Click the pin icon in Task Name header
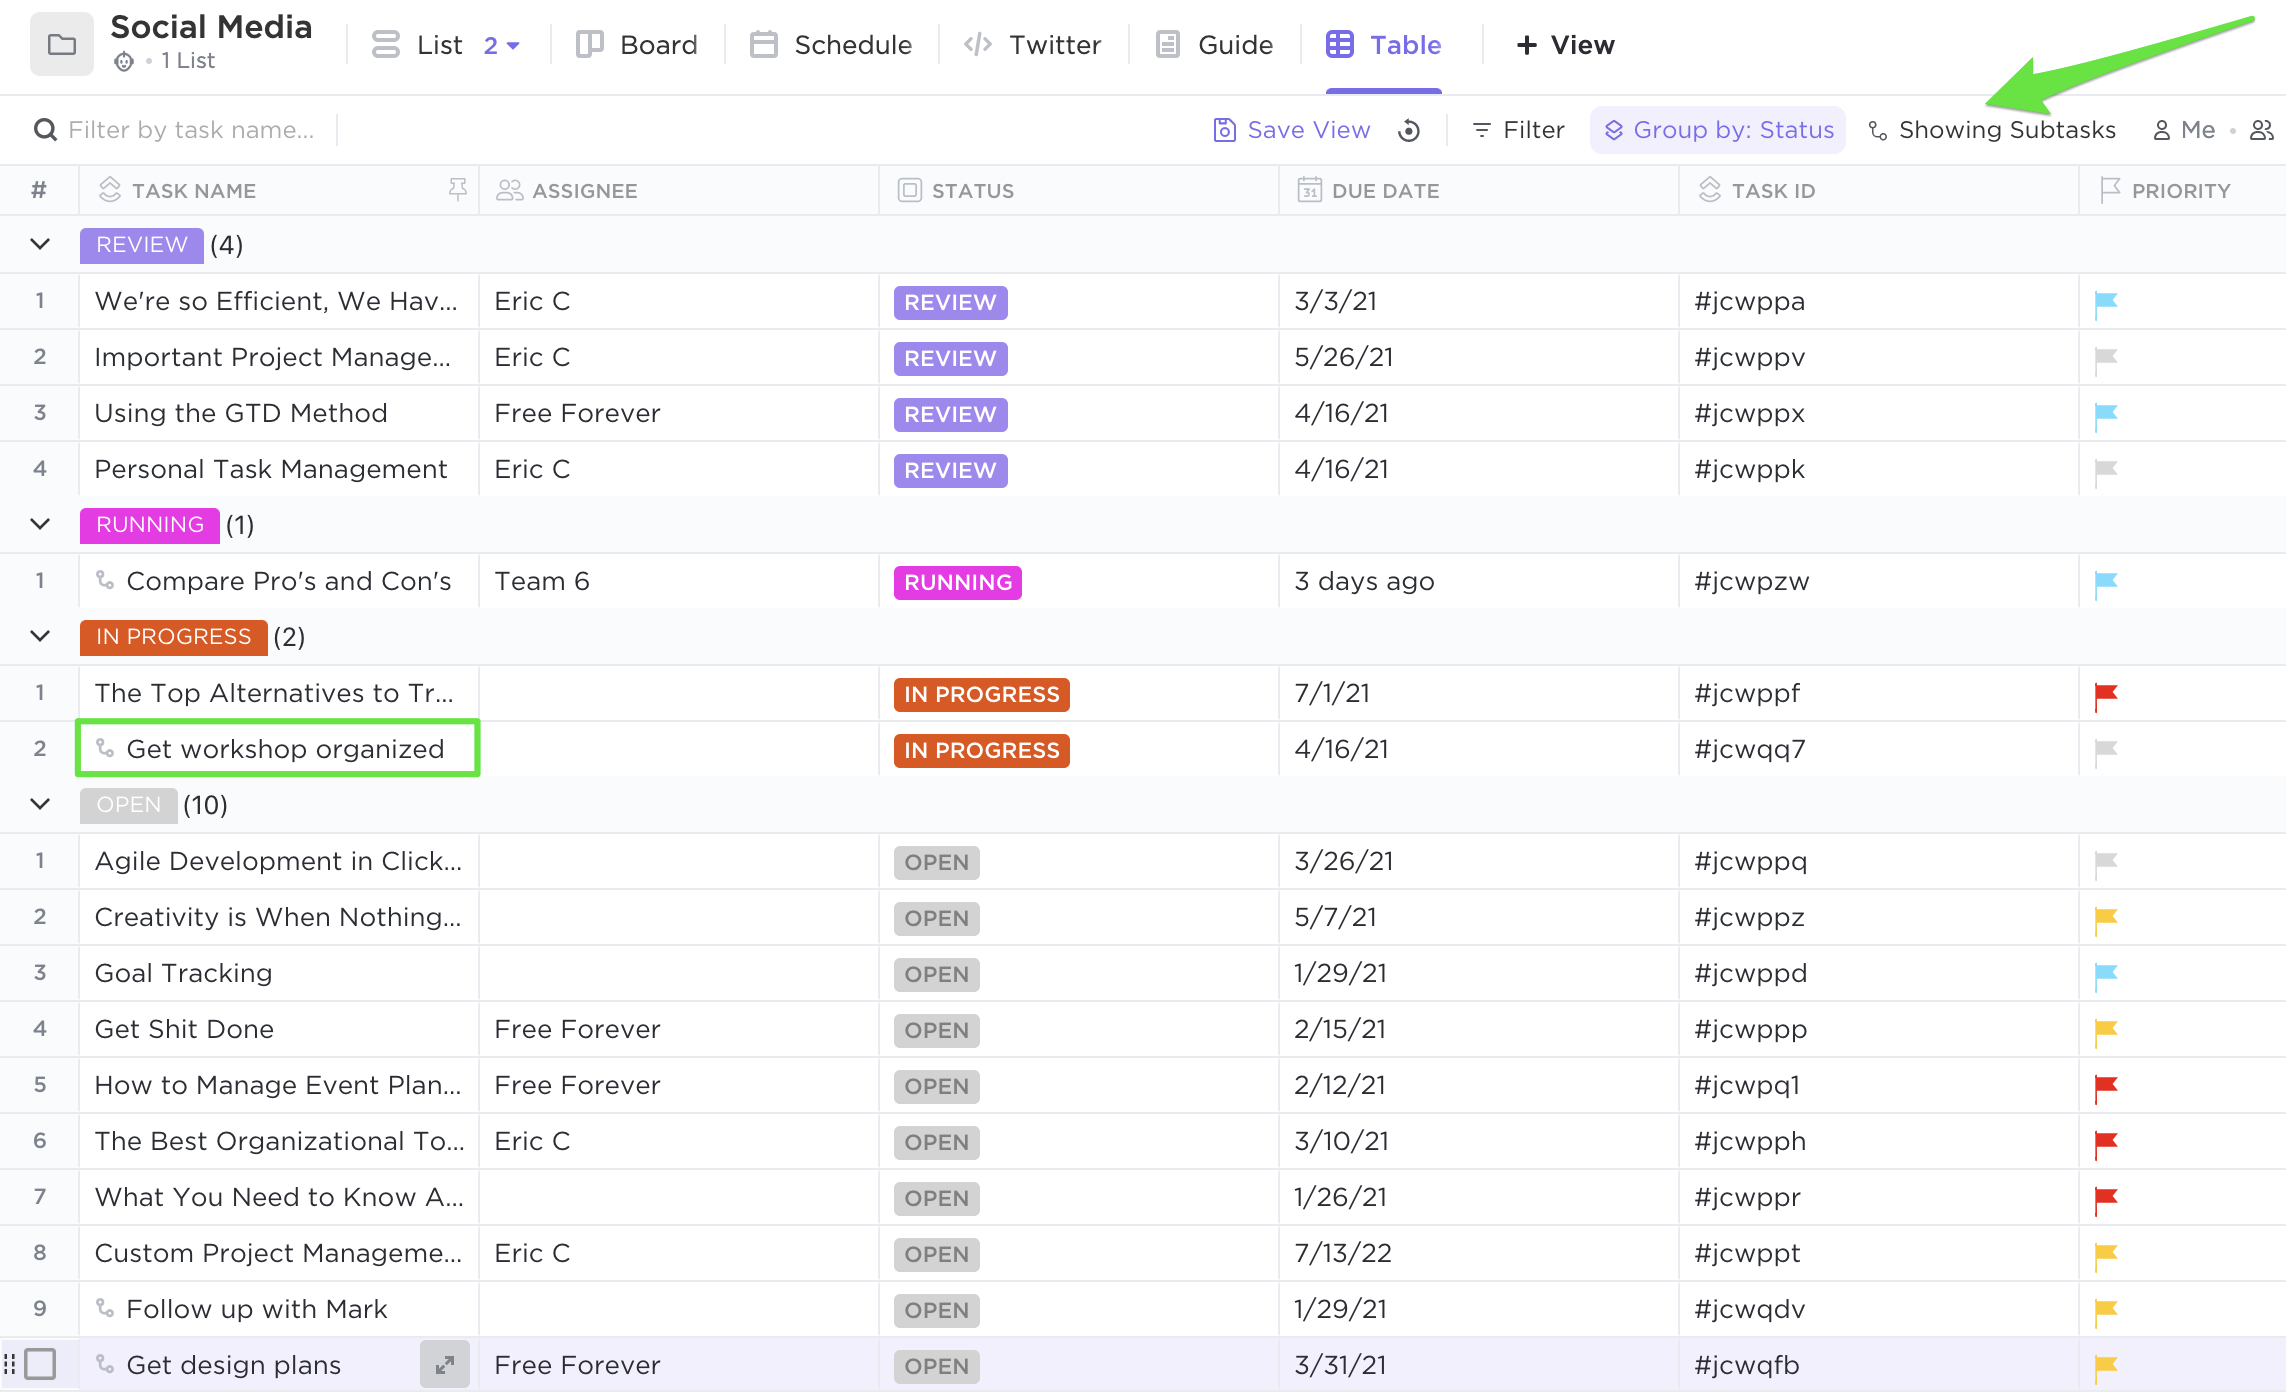The image size is (2286, 1392). coord(457,189)
